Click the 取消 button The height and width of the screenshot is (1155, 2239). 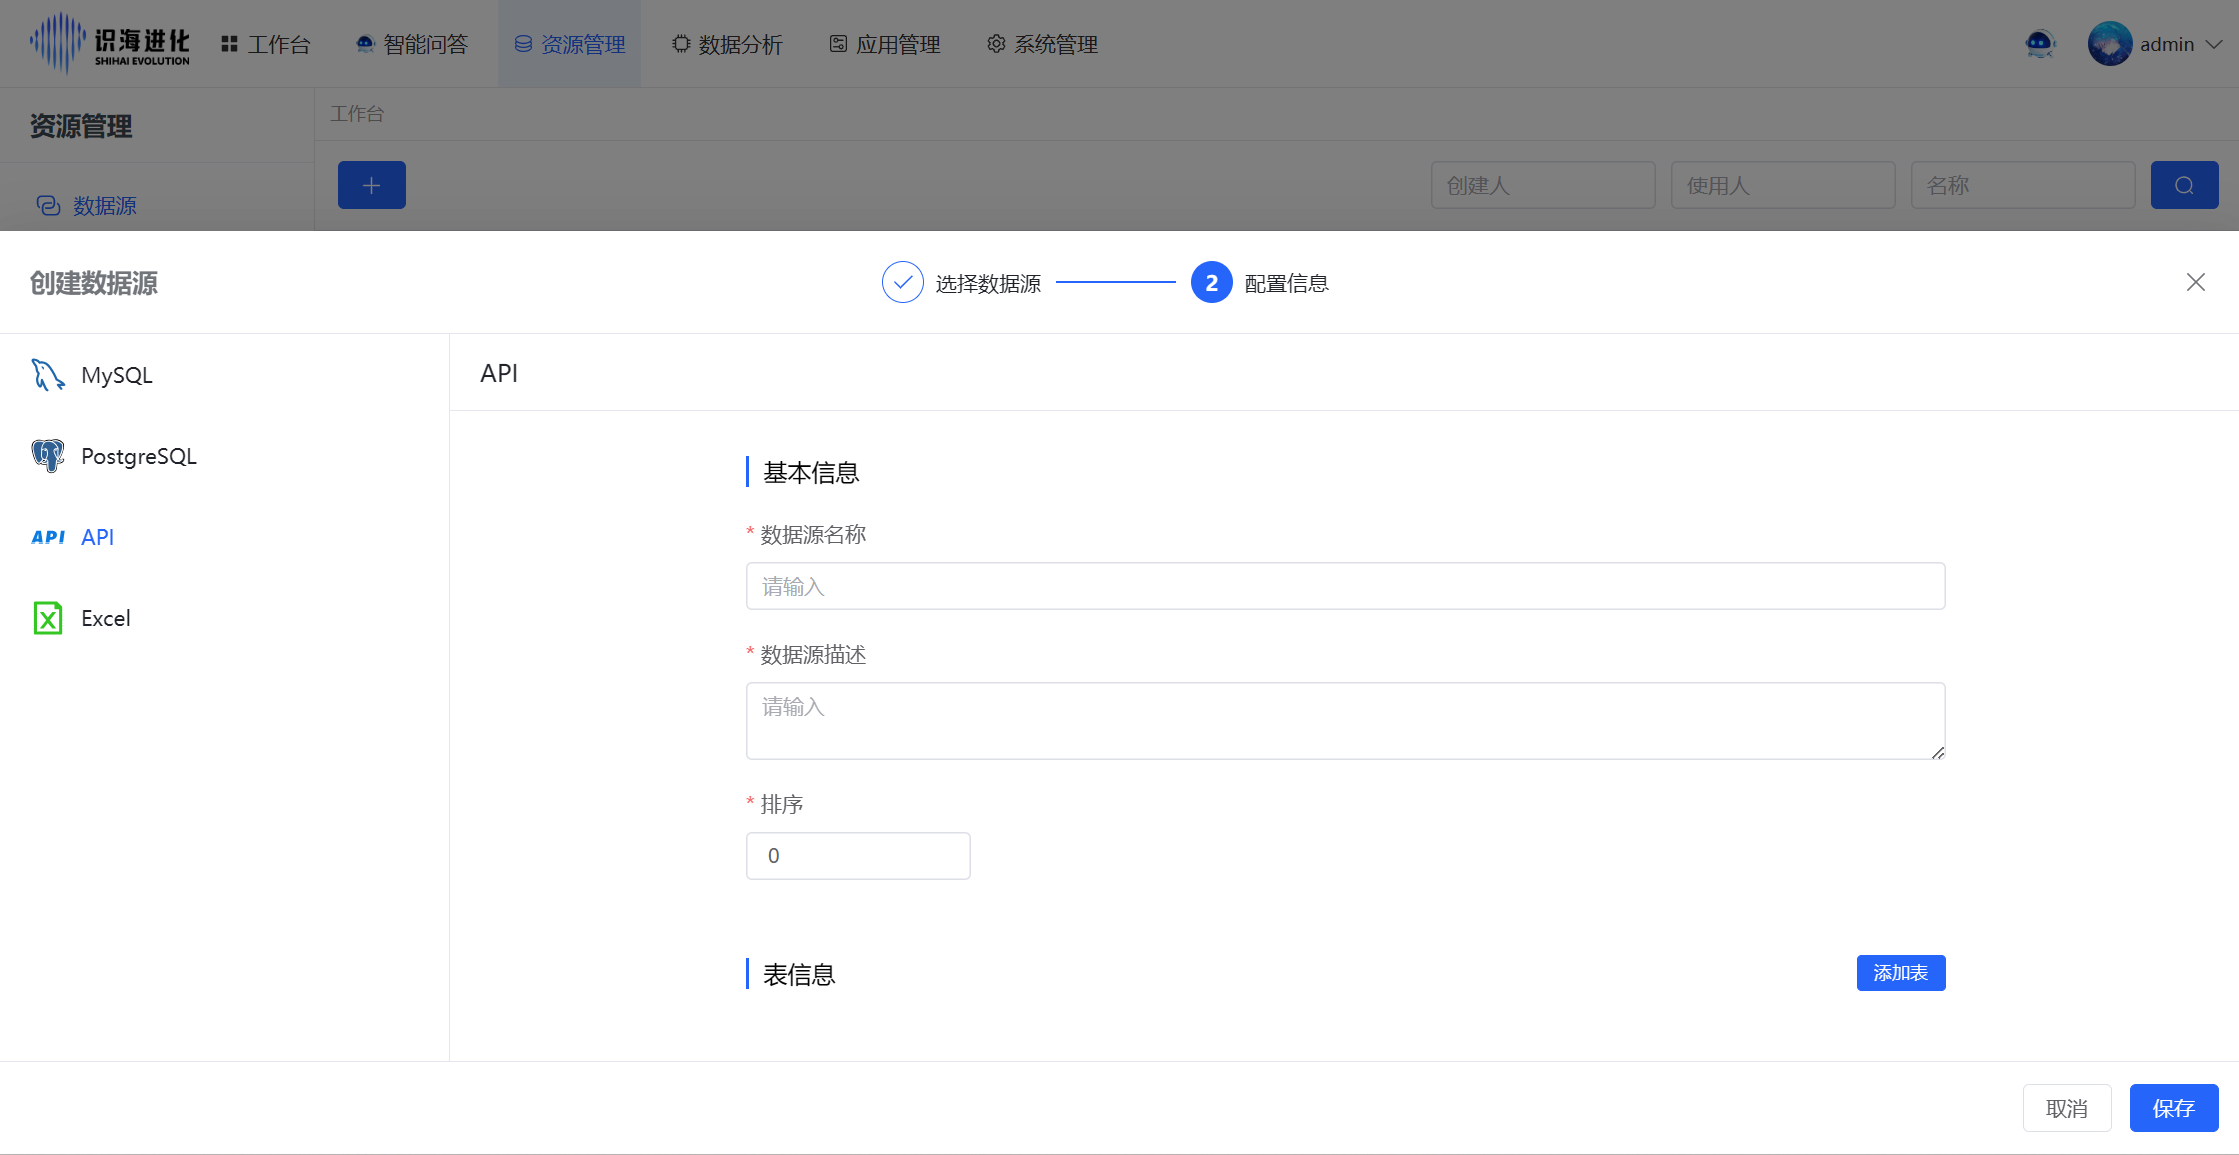click(2067, 1108)
